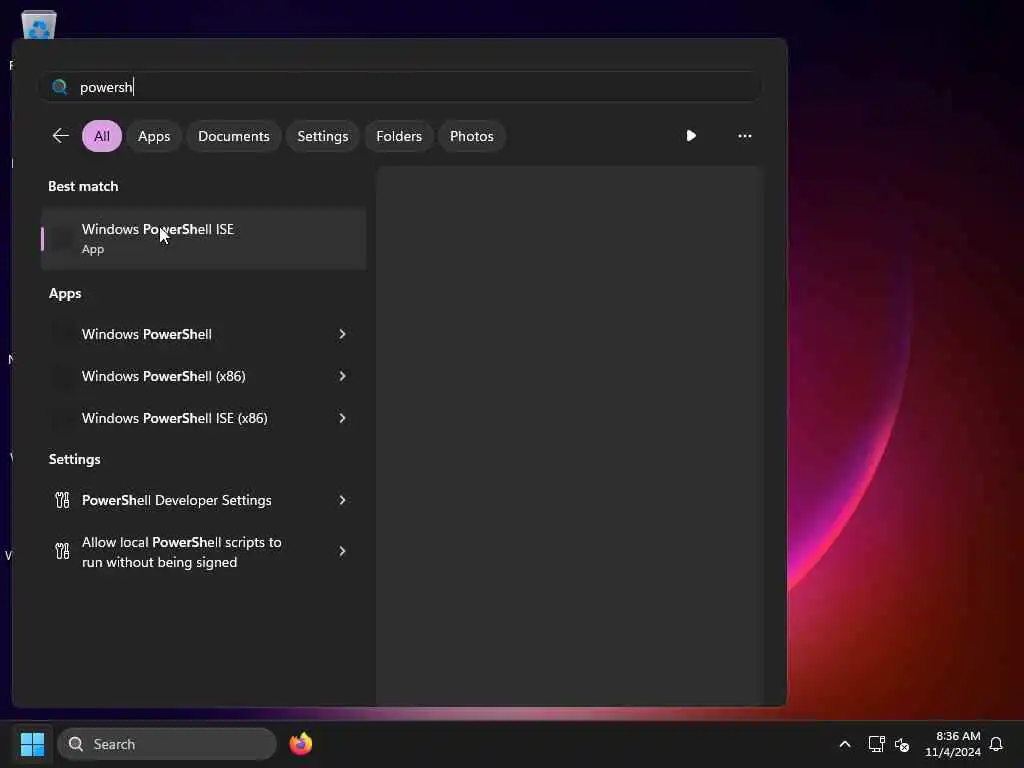The height and width of the screenshot is (768, 1024).
Task: Click the search magnifier icon in search box
Action: pos(59,87)
